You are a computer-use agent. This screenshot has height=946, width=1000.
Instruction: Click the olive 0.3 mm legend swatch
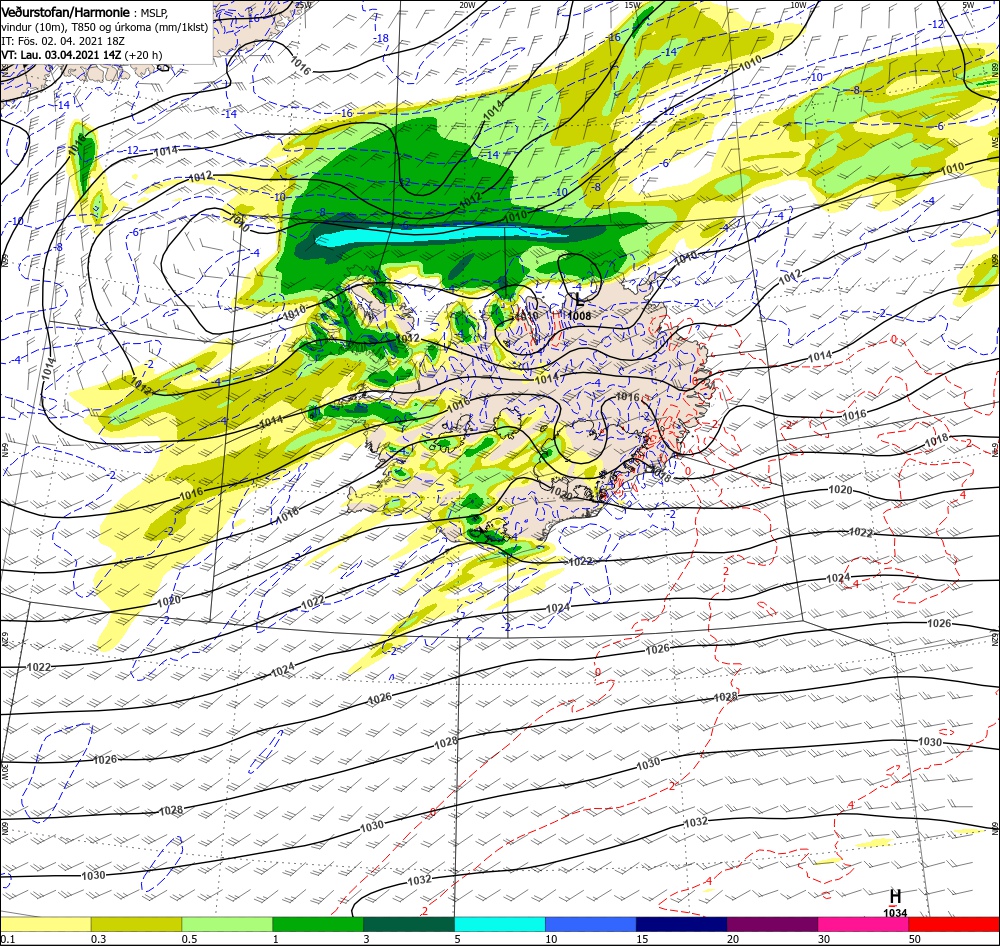pos(136,924)
